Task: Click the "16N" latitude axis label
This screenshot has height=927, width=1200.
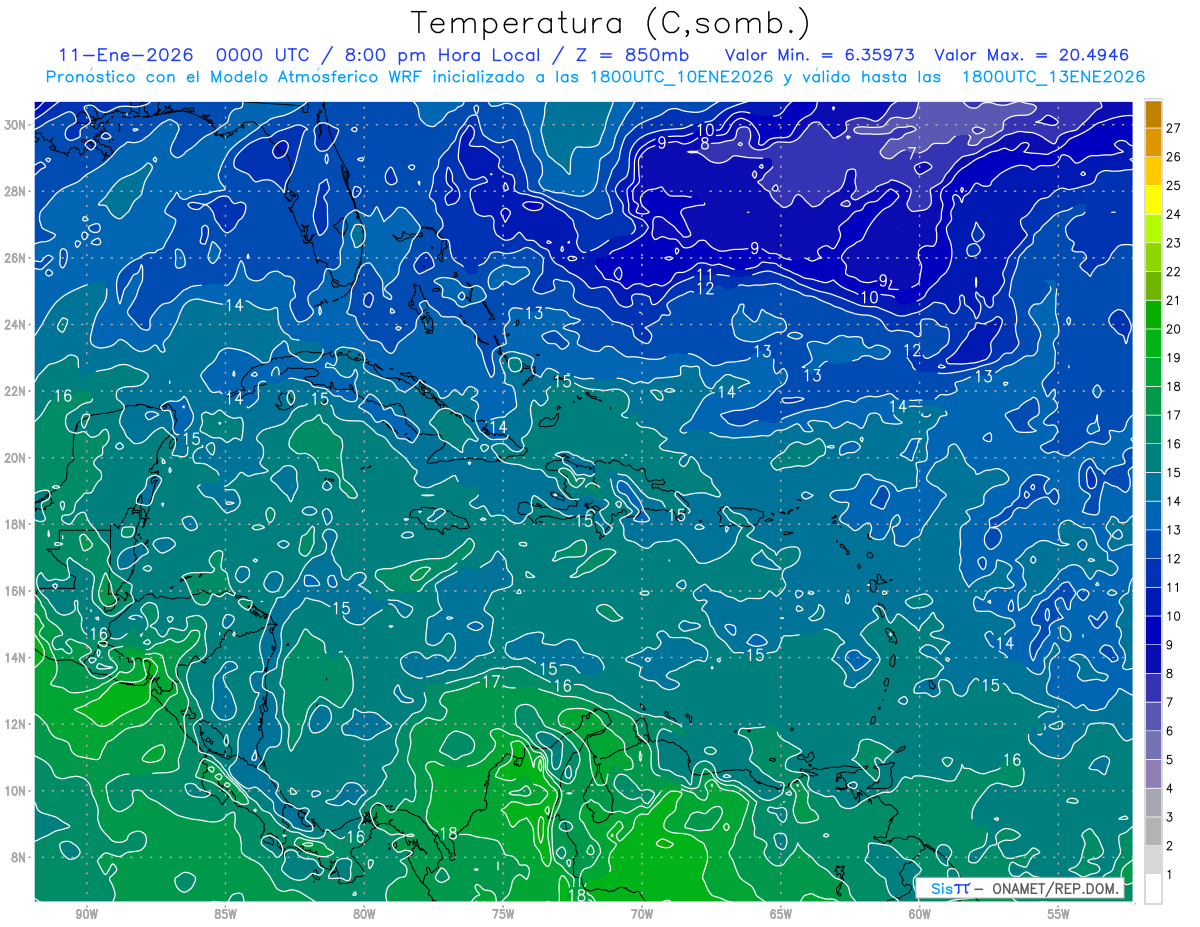Action: coord(17,591)
